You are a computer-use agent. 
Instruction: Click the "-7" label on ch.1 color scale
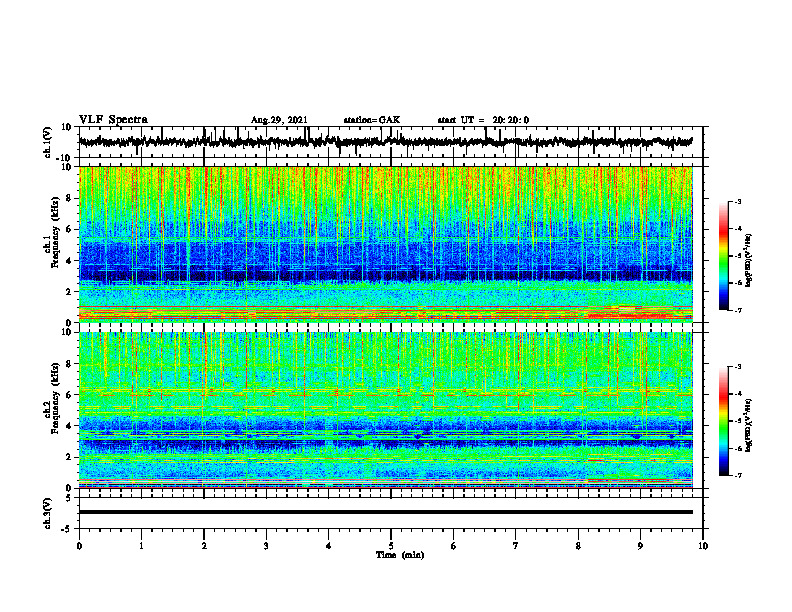tap(738, 310)
